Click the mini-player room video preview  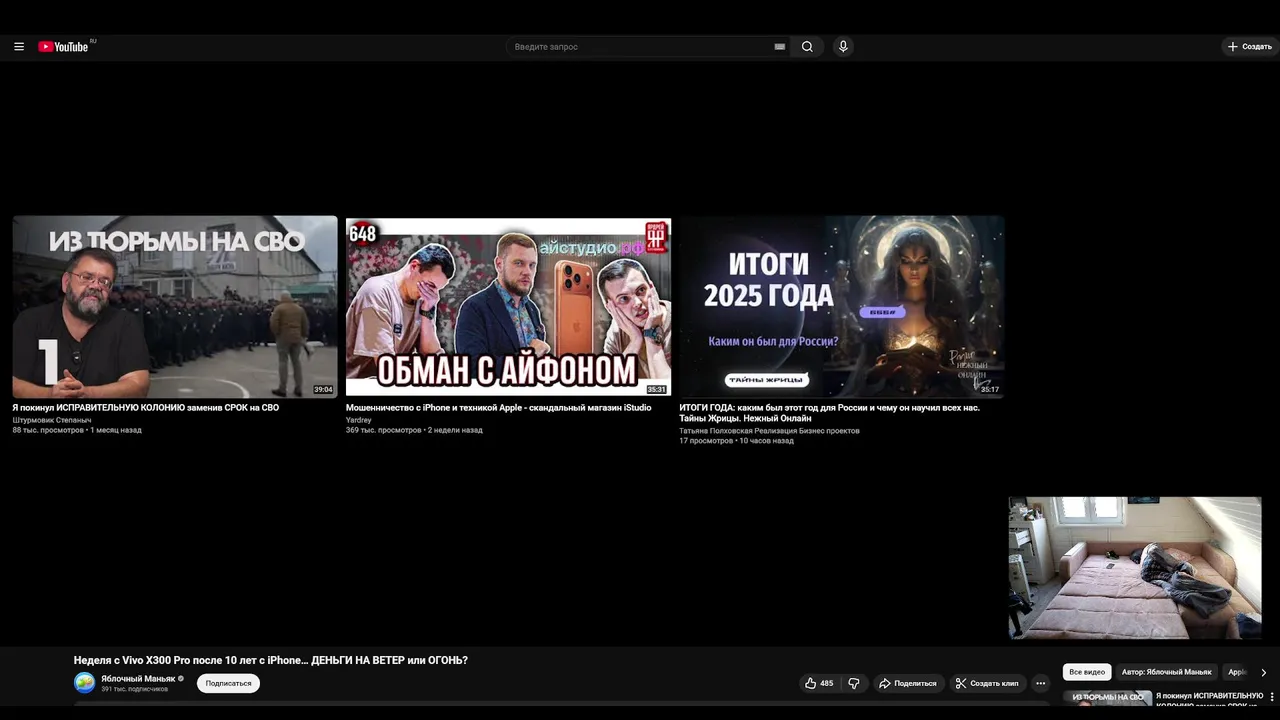point(1135,567)
